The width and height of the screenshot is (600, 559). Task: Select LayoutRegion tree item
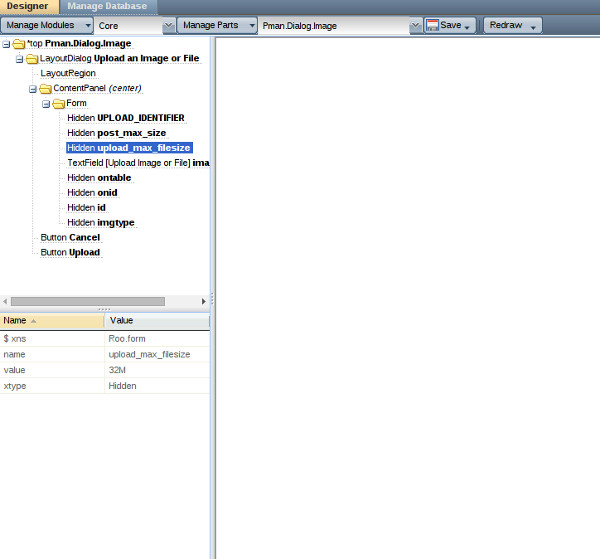tap(68, 73)
